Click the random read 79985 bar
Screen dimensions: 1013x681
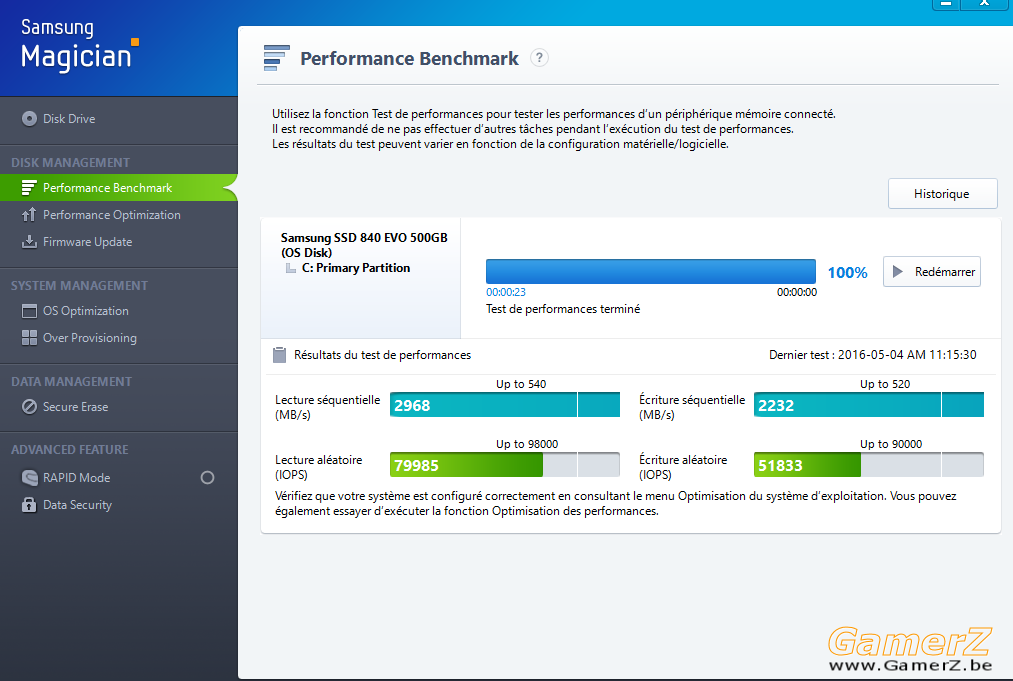505,465
